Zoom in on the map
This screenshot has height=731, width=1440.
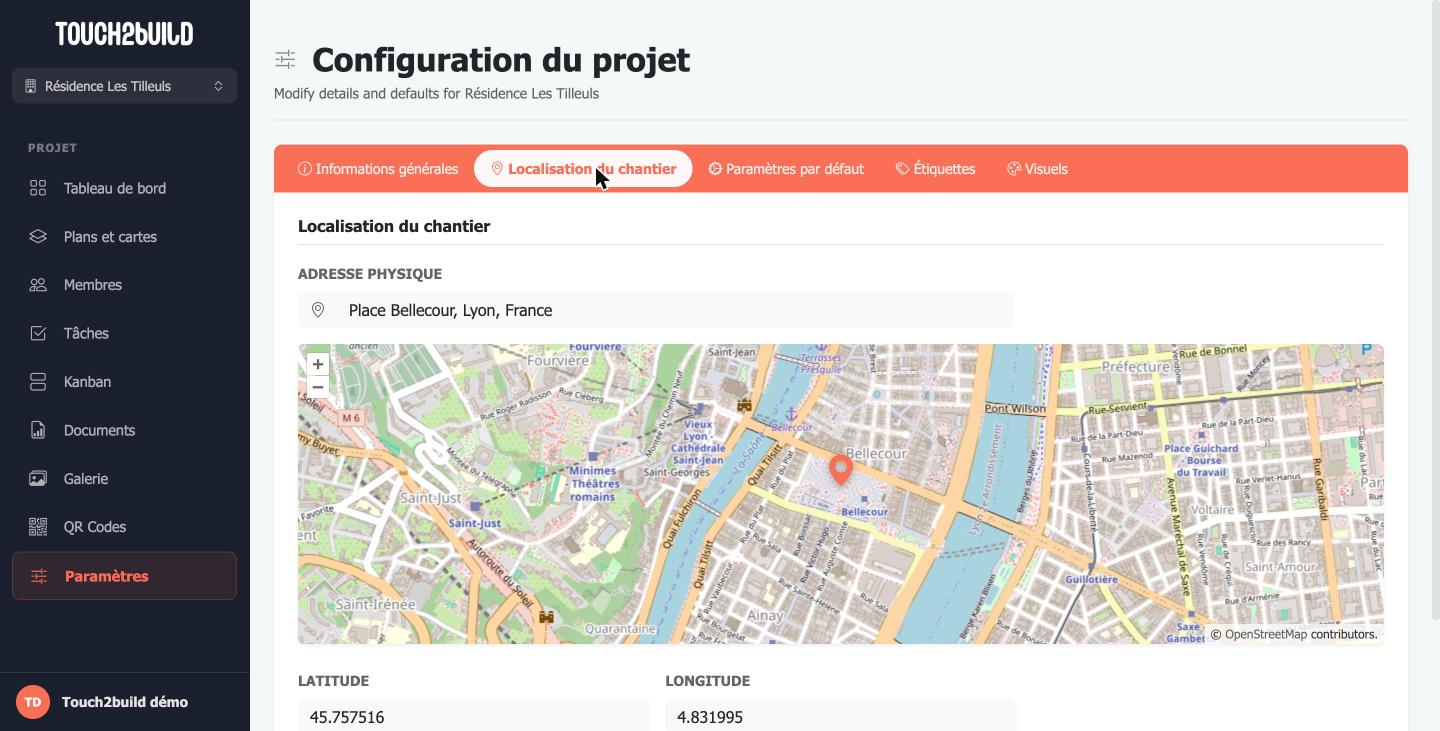coord(318,365)
